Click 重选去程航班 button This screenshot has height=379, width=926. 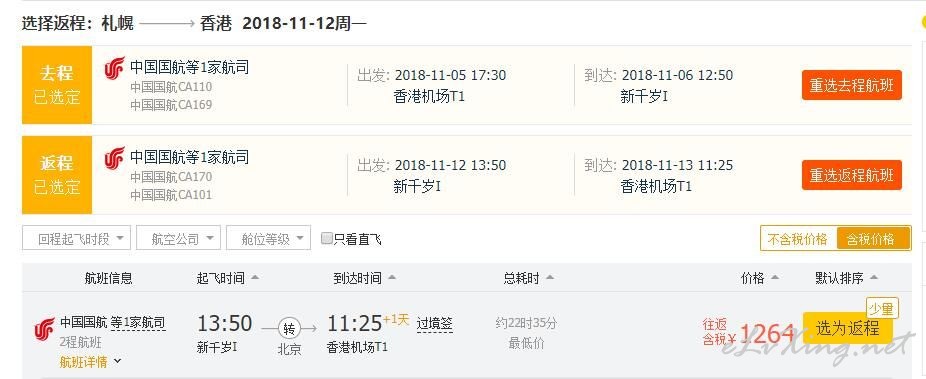coord(852,86)
